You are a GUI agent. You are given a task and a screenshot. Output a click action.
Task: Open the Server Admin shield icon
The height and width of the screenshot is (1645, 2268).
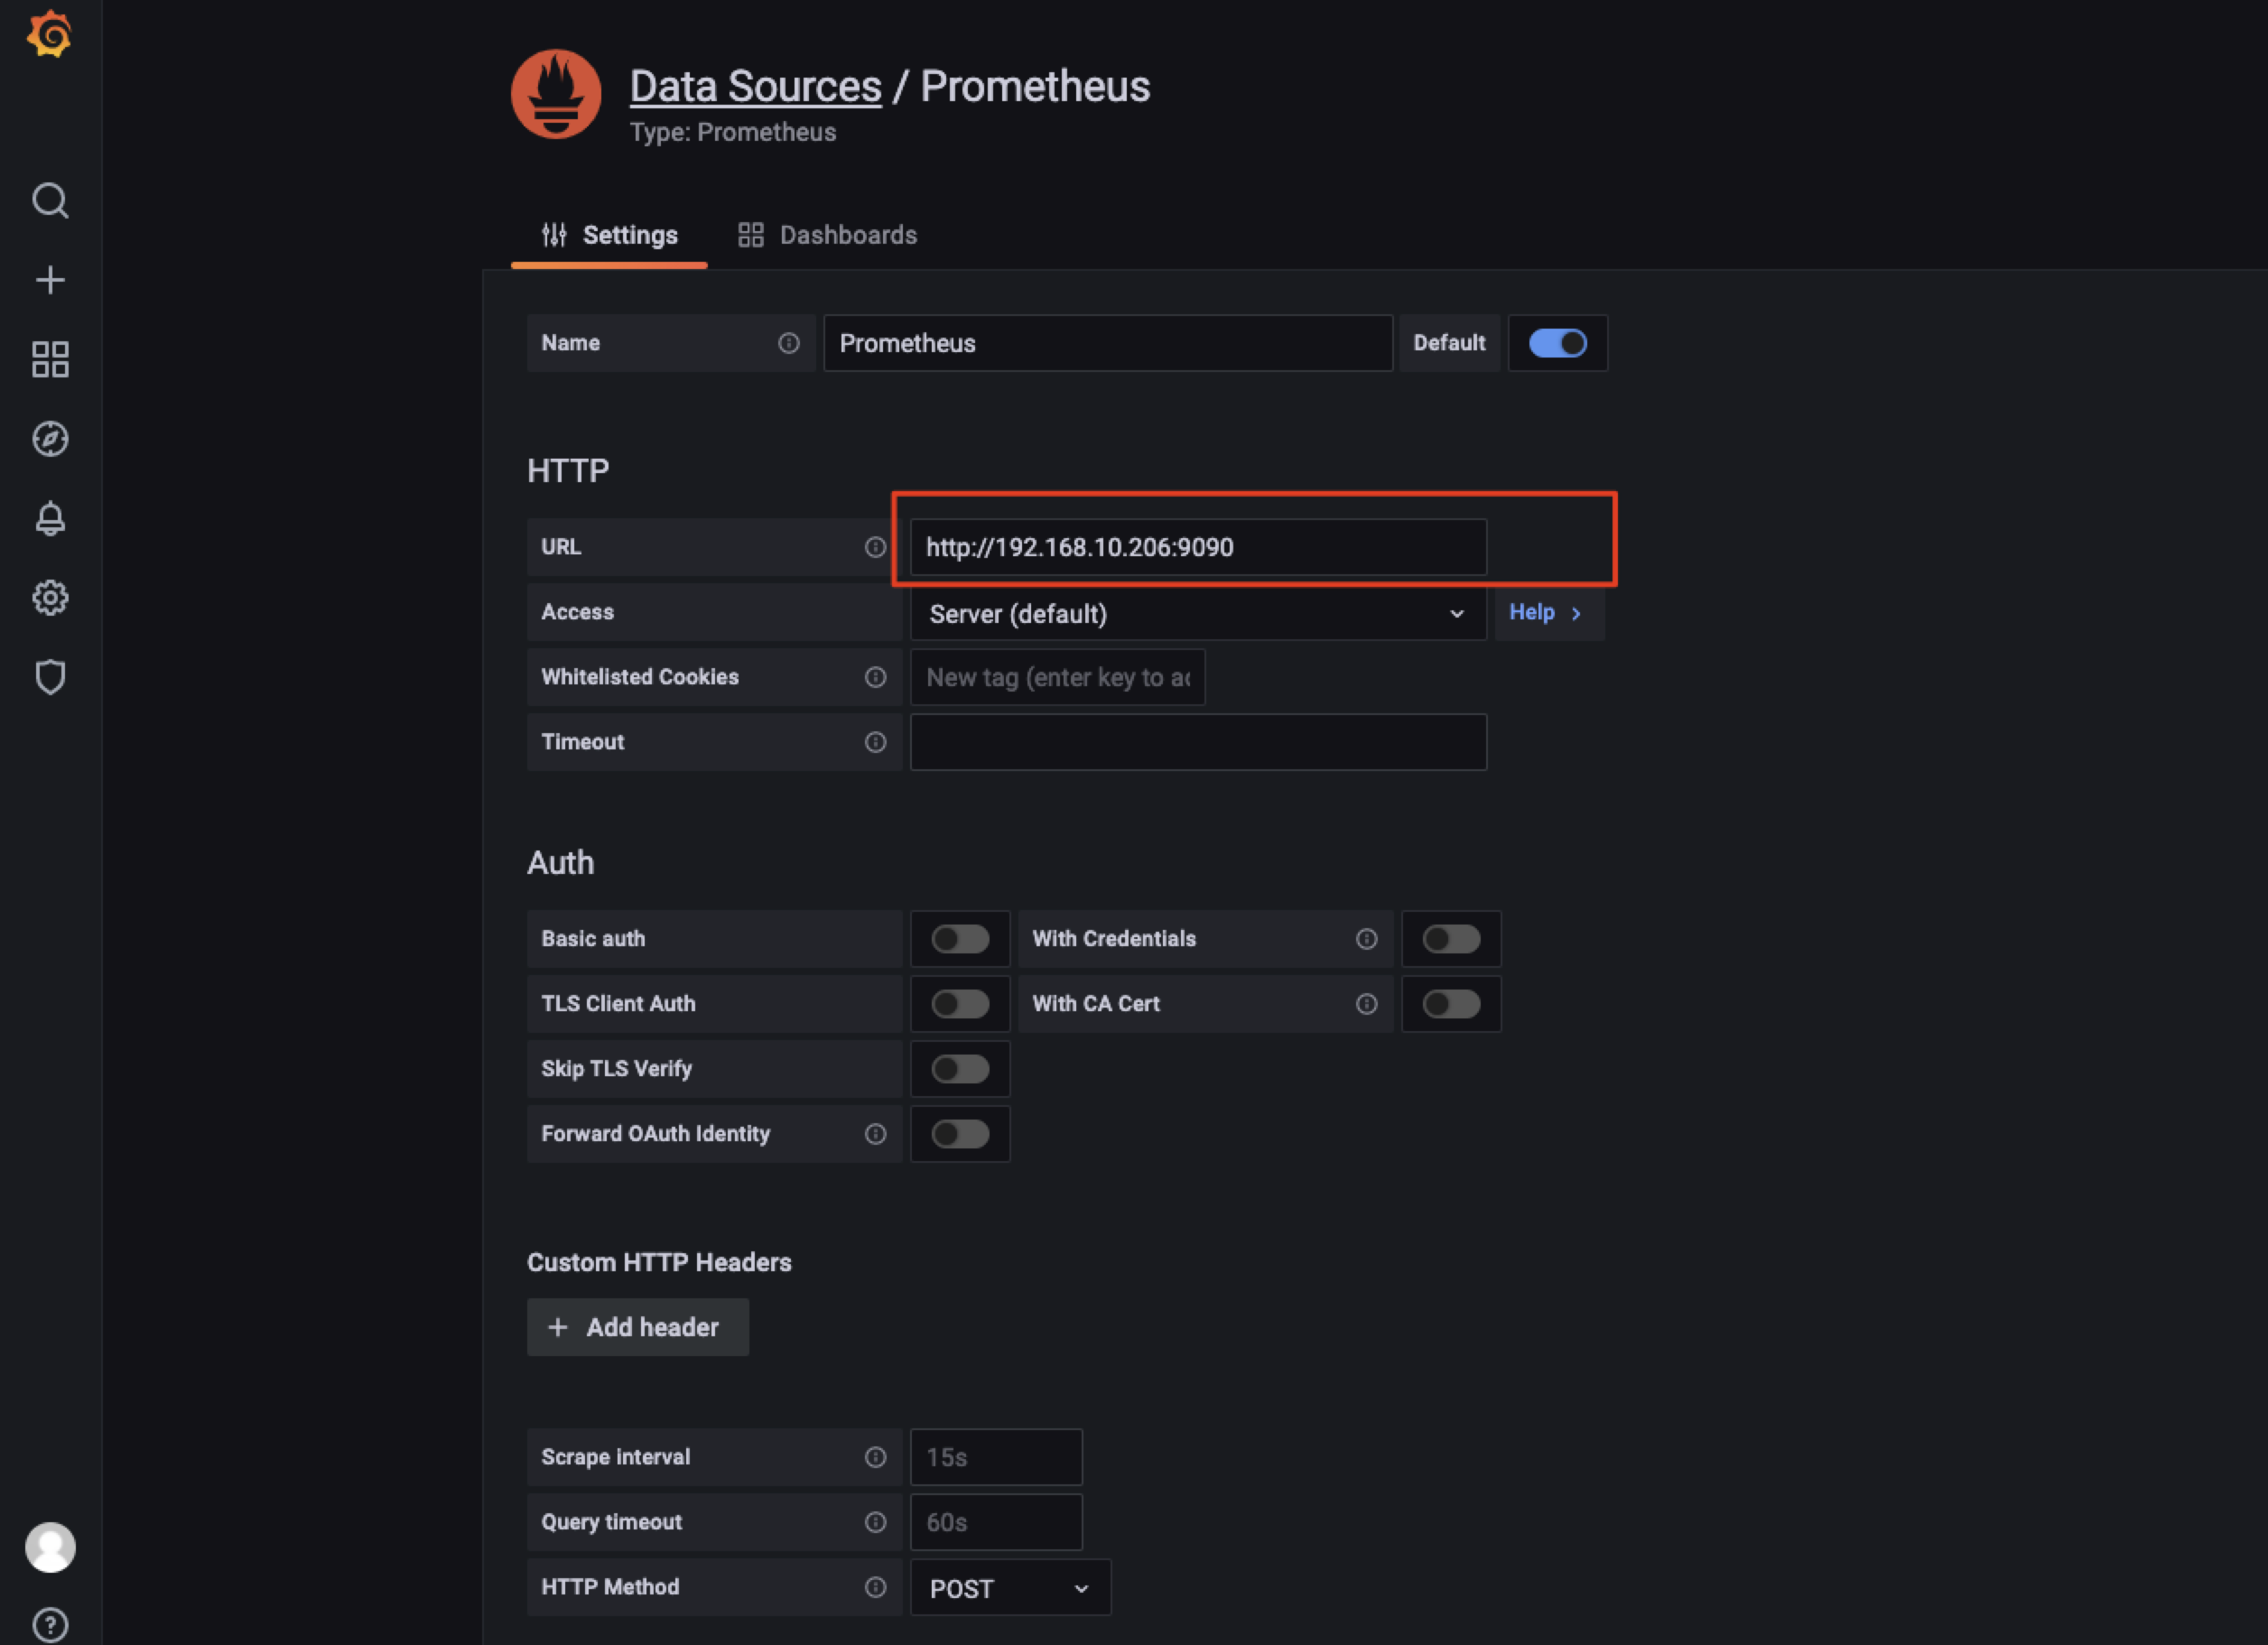click(50, 677)
